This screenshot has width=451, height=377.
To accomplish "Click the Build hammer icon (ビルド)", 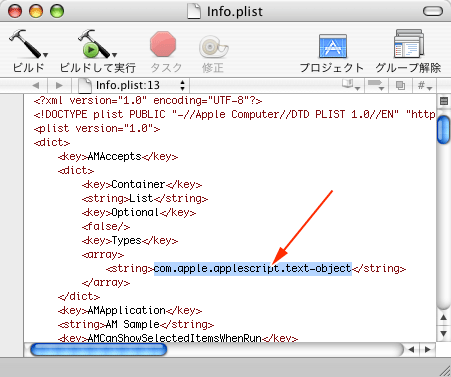I will (x=25, y=44).
